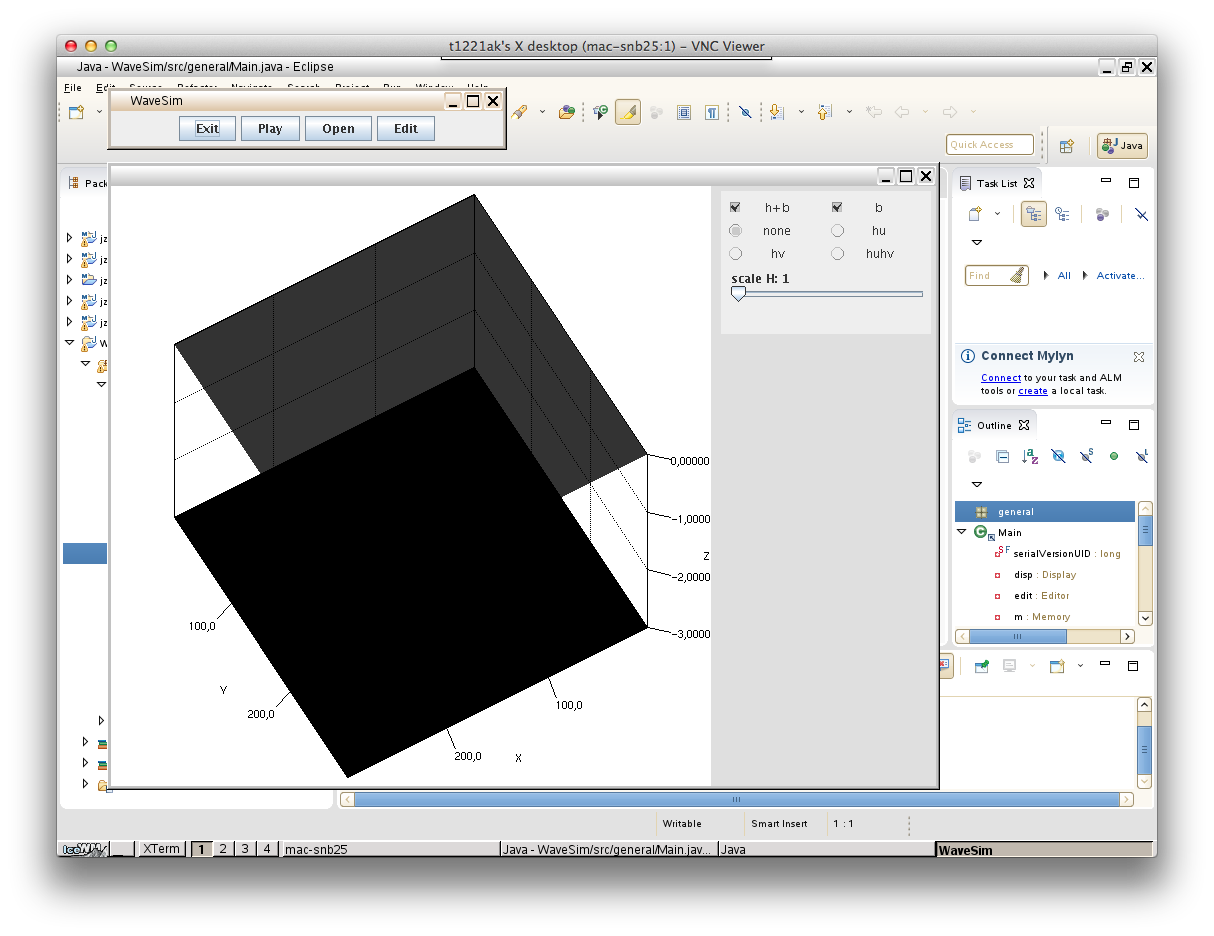Select the hv radio button
This screenshot has height=936, width=1214.
pyautogui.click(x=736, y=254)
